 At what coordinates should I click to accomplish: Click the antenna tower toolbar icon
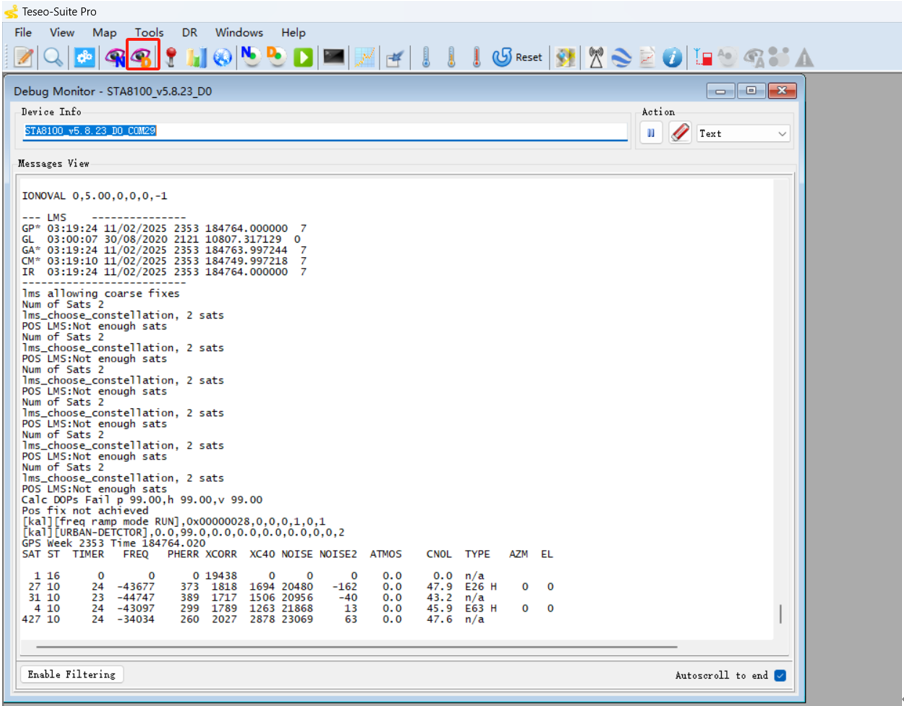[595, 57]
